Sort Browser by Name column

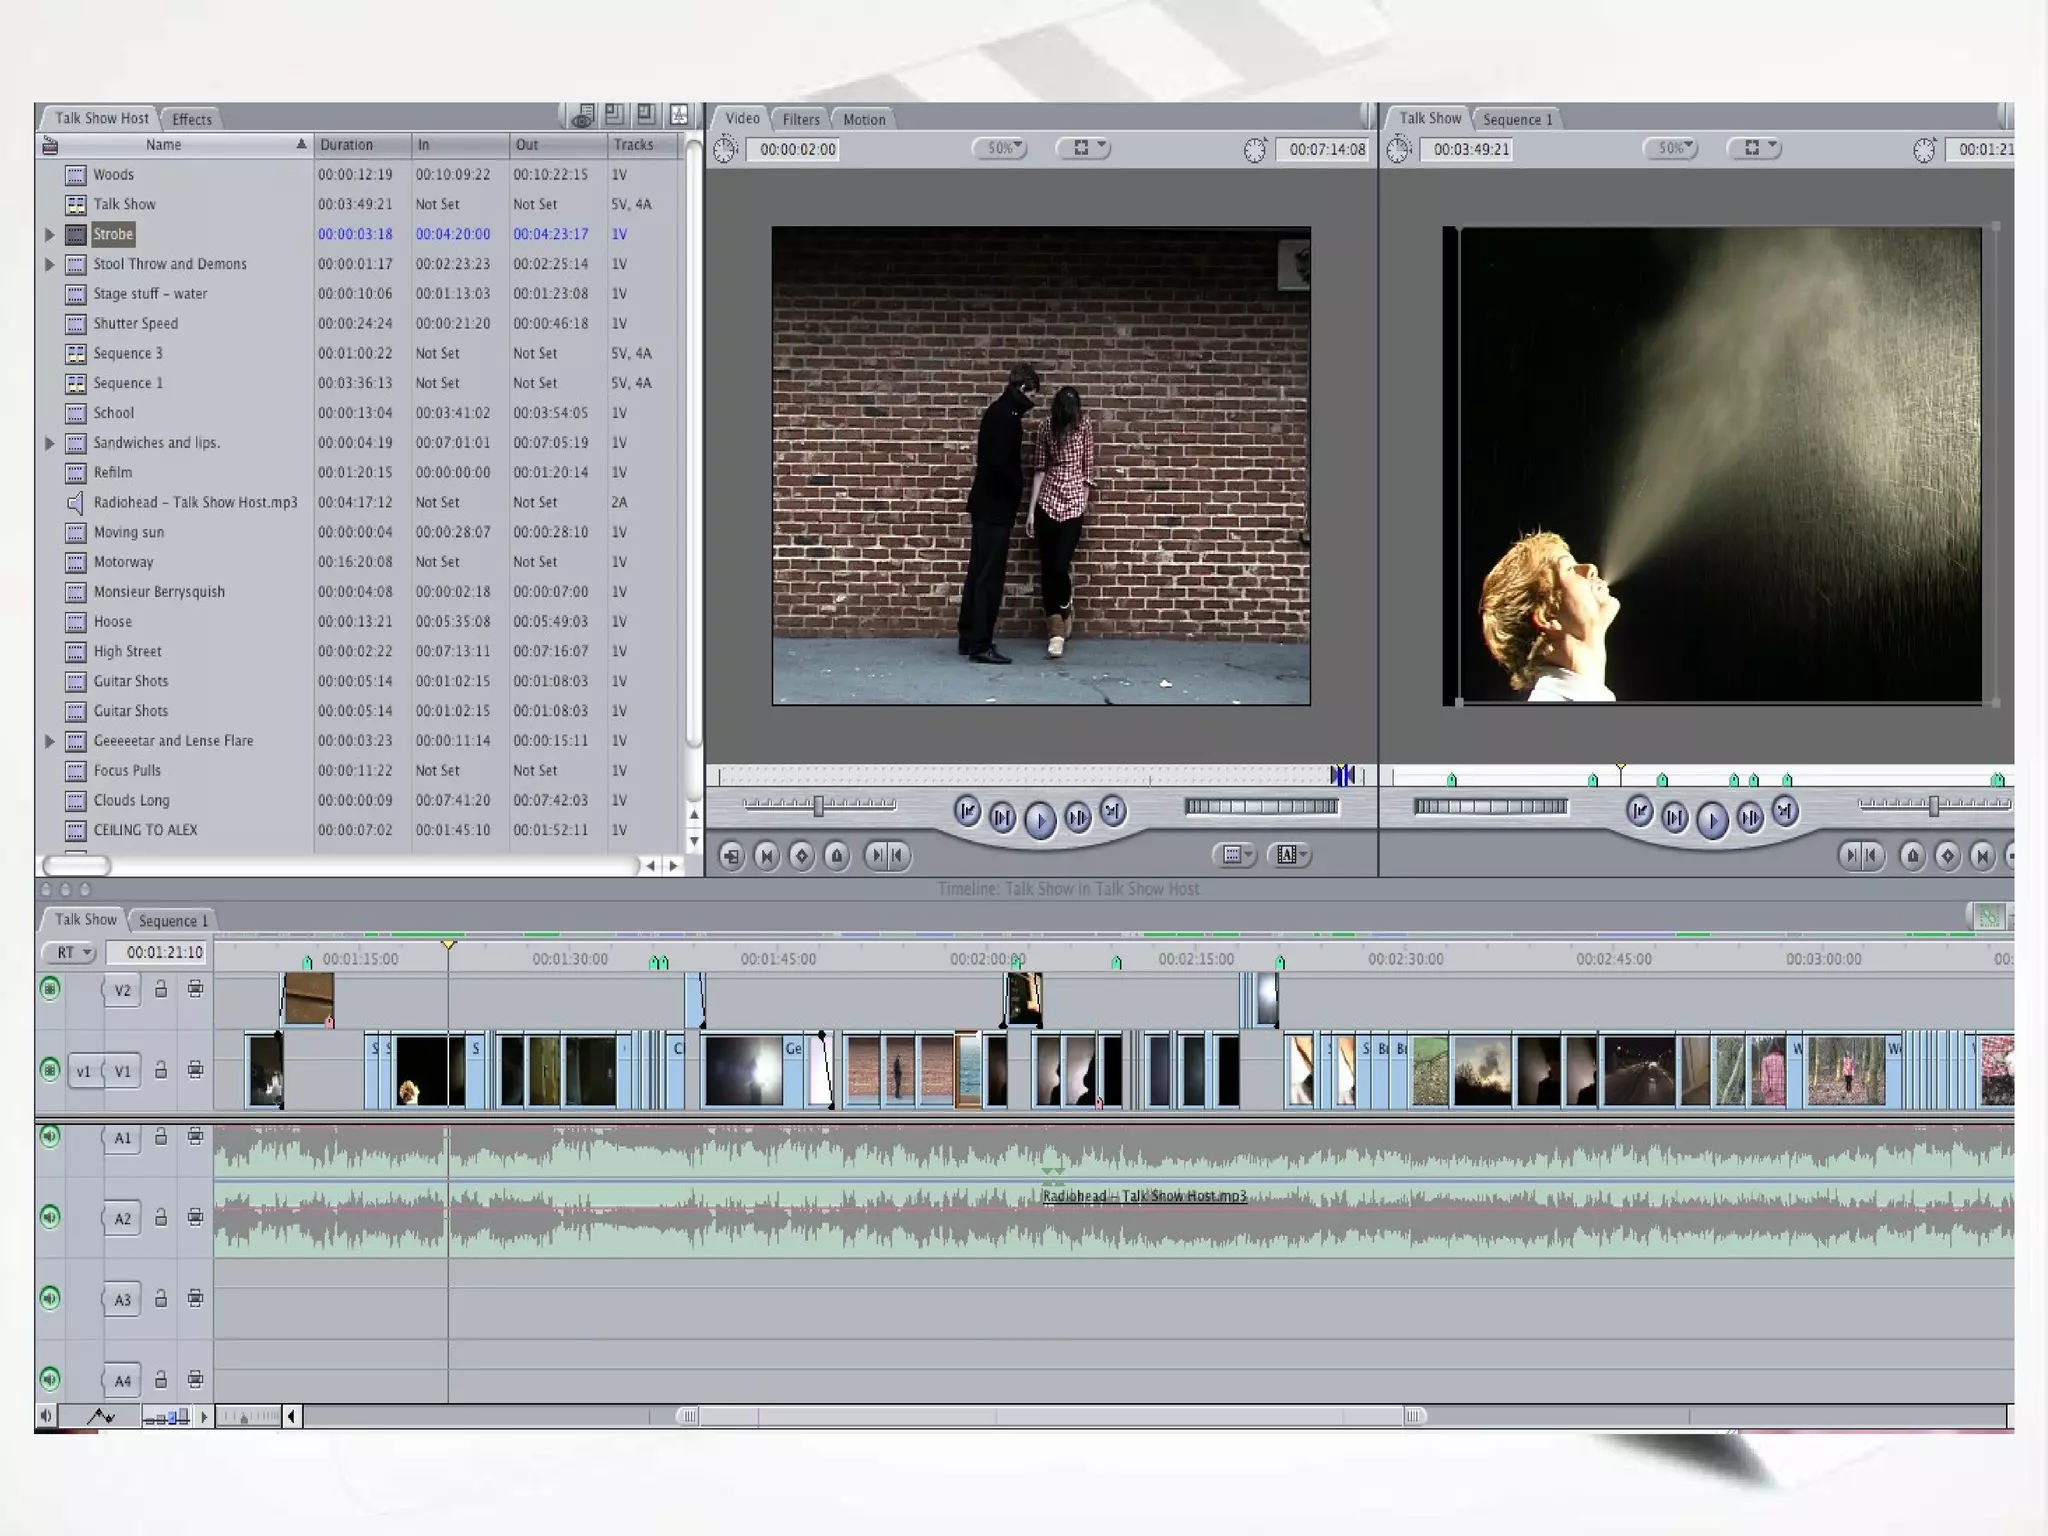(174, 145)
